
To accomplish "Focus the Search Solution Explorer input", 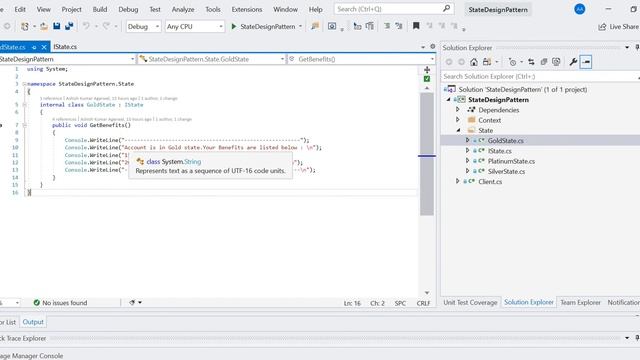I will pos(539,76).
